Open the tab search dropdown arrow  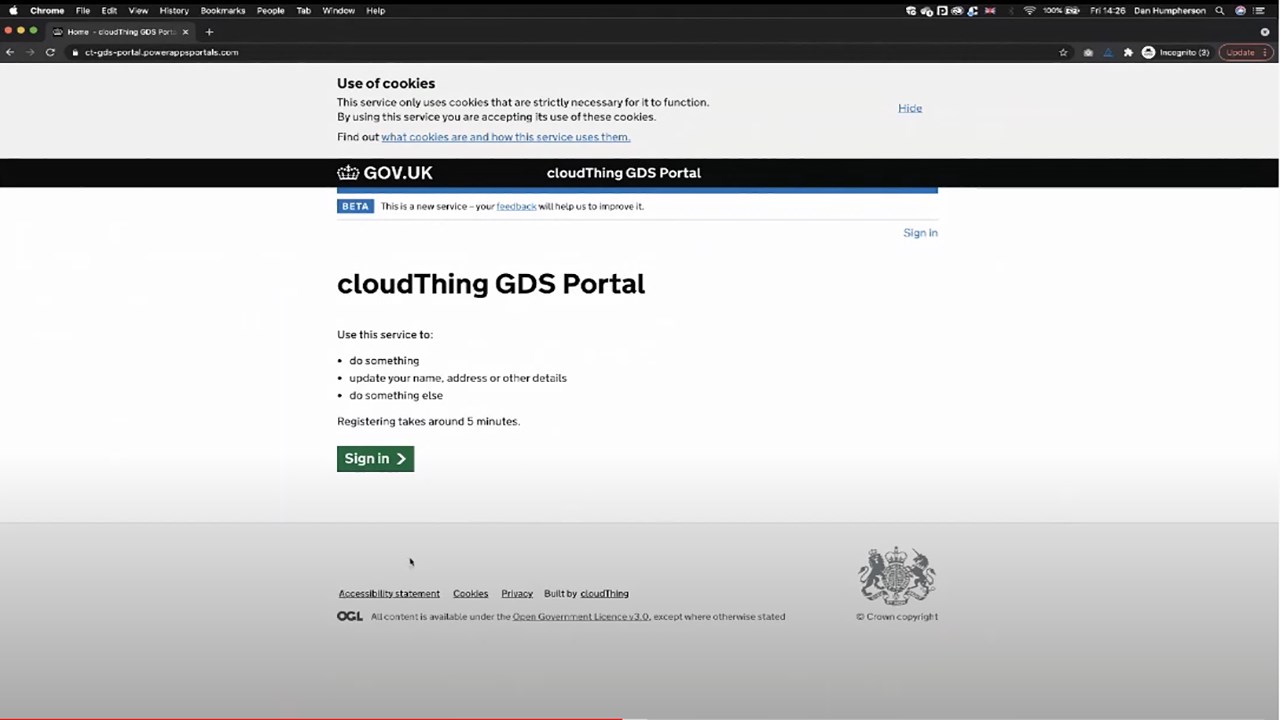(1265, 32)
